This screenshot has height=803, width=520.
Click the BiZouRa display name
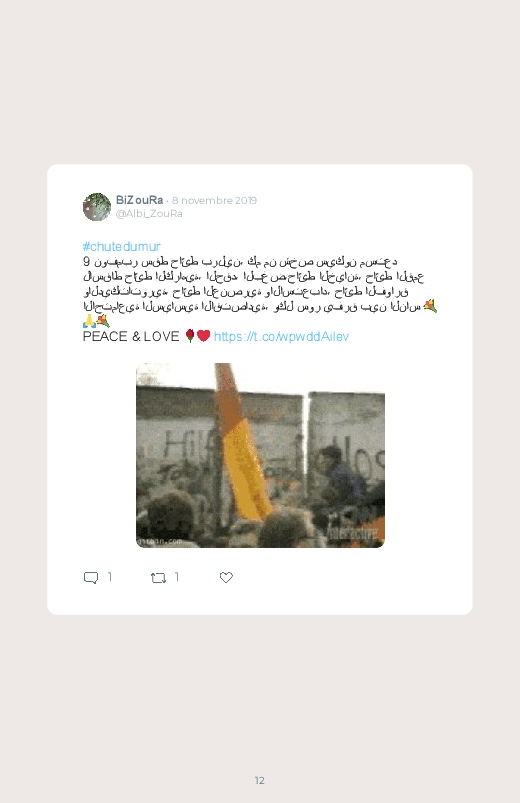pos(139,200)
